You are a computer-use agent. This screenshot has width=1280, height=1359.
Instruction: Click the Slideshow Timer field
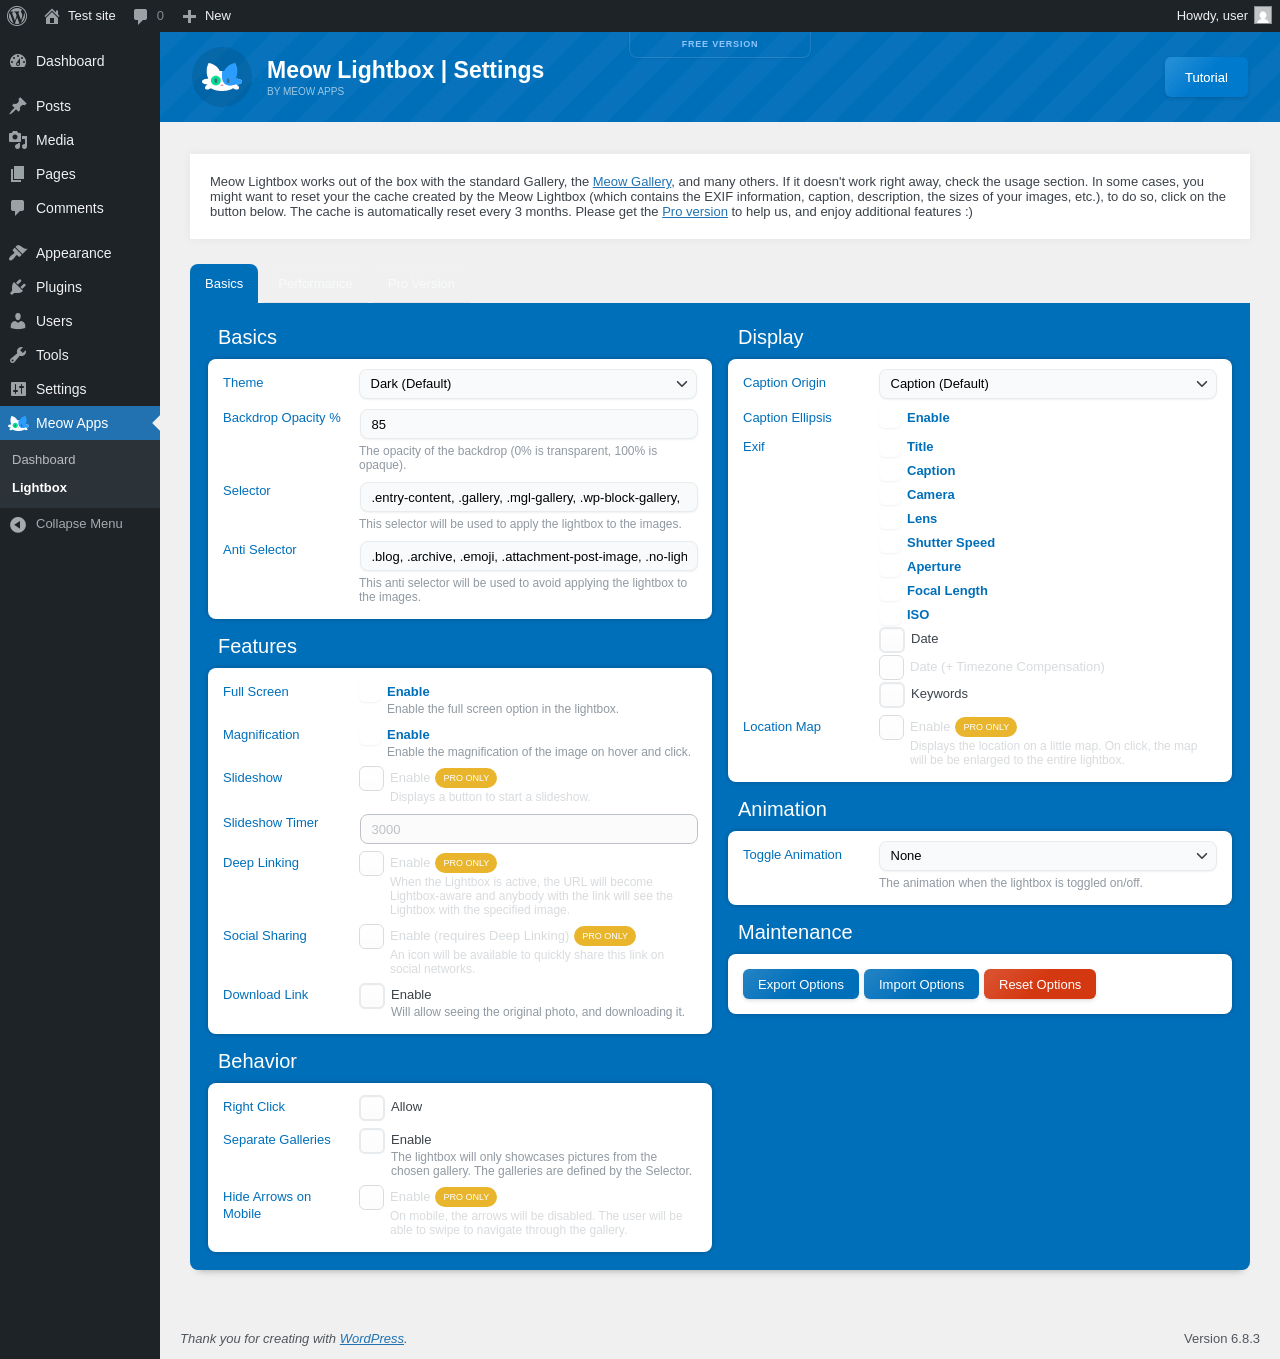[x=528, y=829]
